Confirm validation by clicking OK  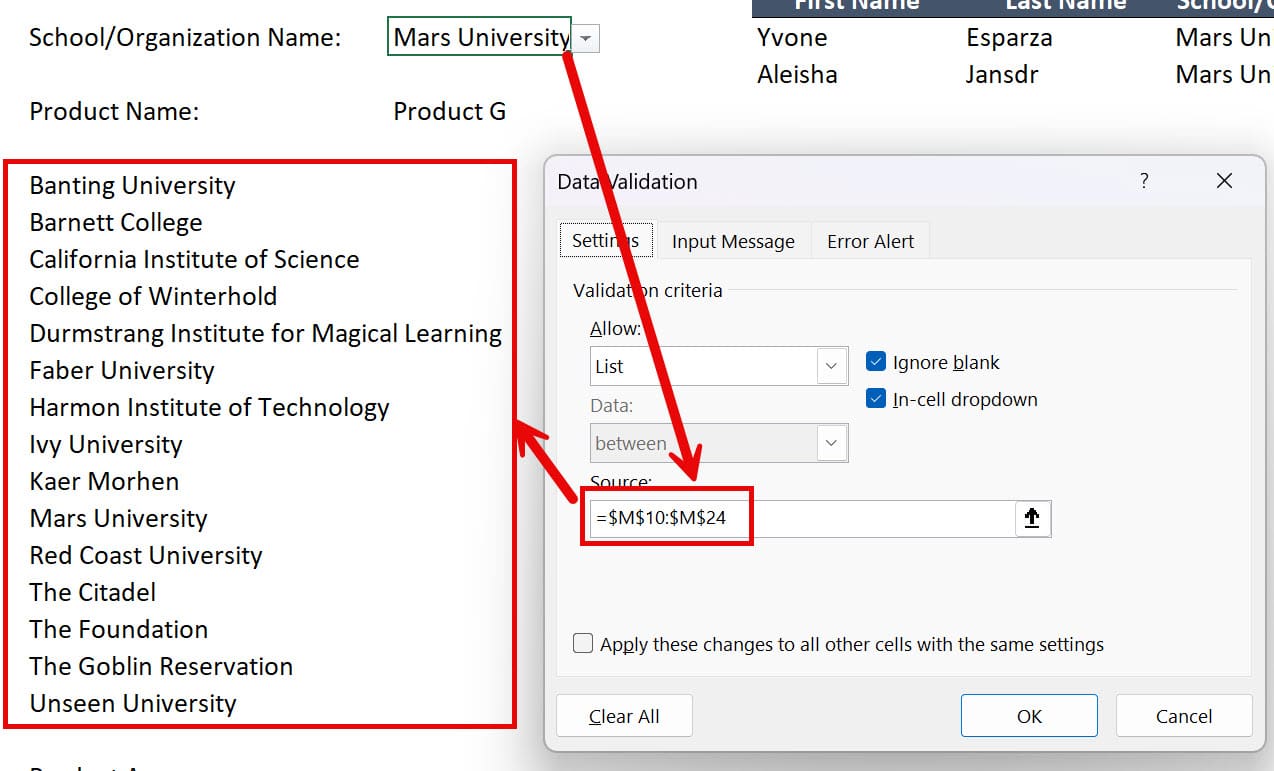tap(1028, 715)
